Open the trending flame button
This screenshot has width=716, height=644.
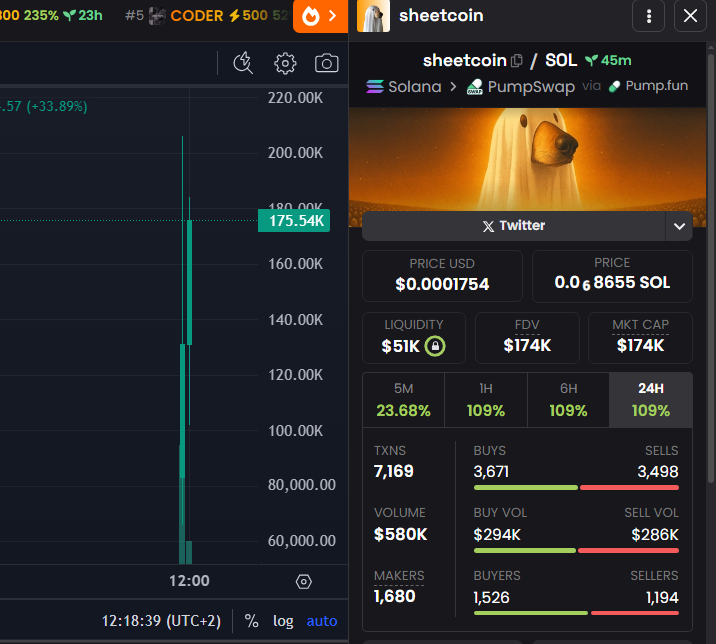[x=320, y=16]
